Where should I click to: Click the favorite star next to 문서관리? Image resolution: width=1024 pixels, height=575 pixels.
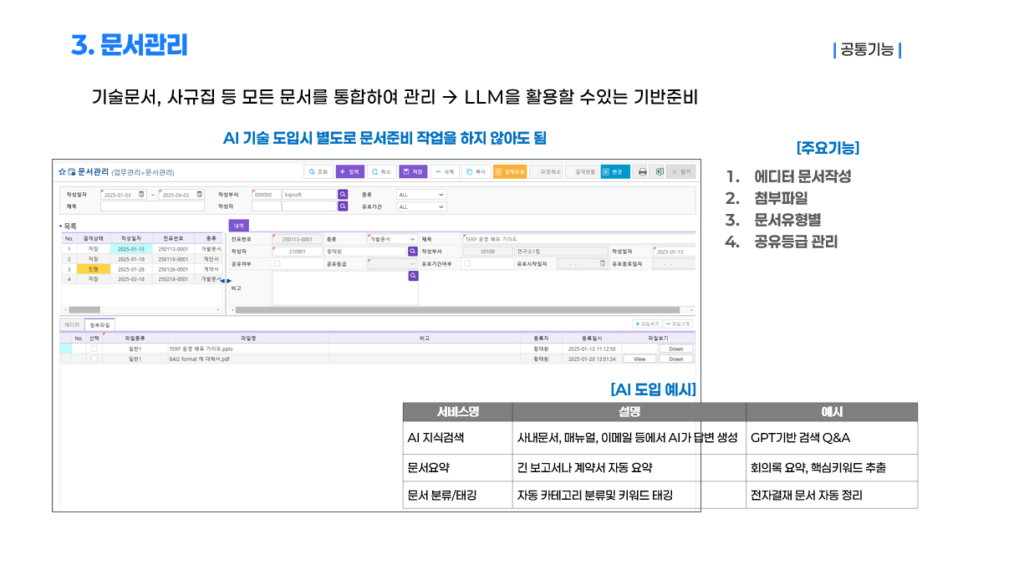[62, 172]
